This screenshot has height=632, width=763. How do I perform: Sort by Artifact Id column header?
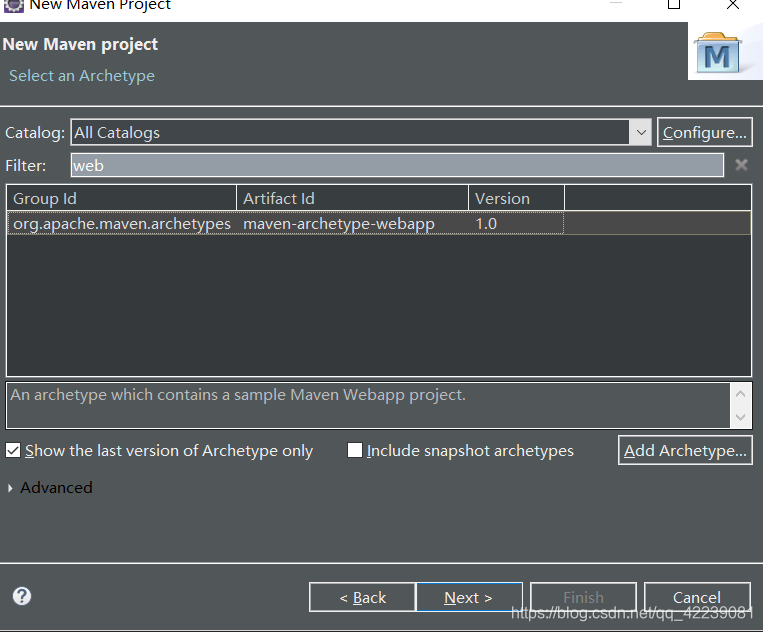tap(352, 198)
